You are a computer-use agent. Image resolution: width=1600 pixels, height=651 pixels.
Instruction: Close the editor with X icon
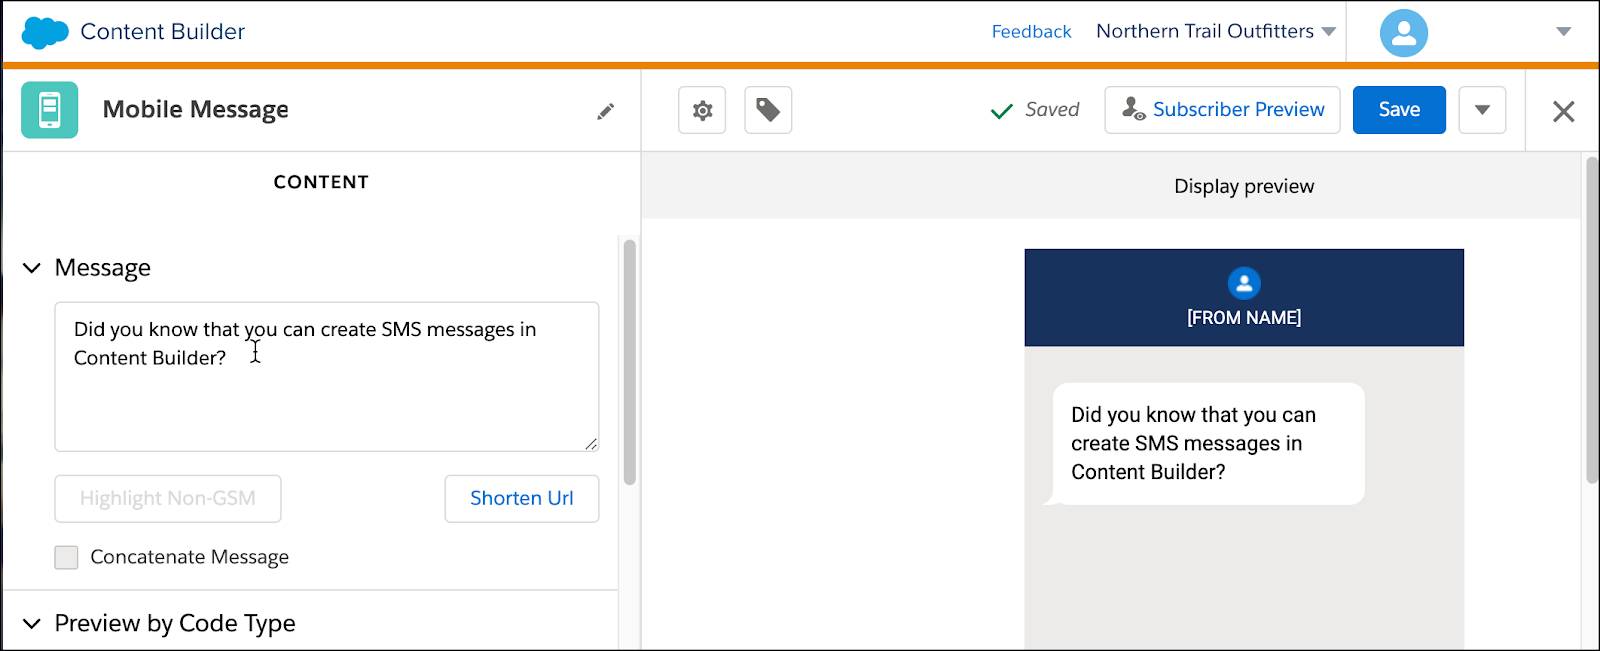coord(1563,111)
